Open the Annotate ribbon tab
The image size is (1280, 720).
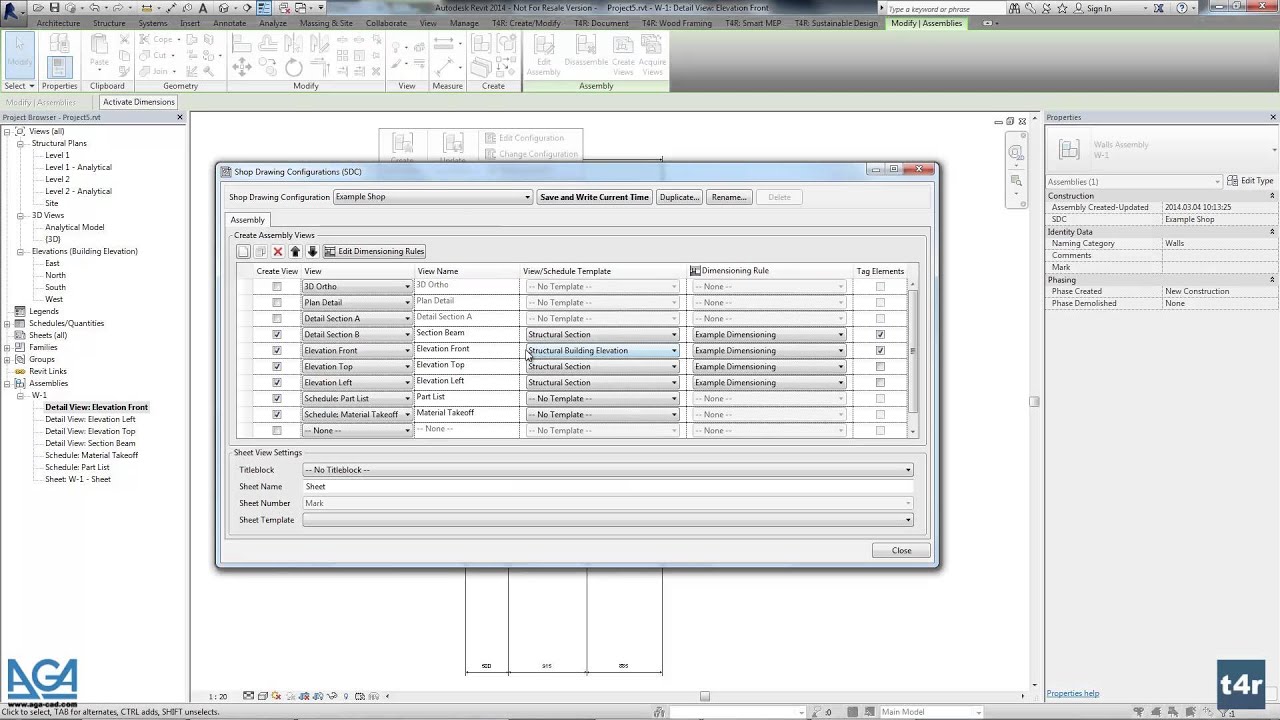(229, 23)
